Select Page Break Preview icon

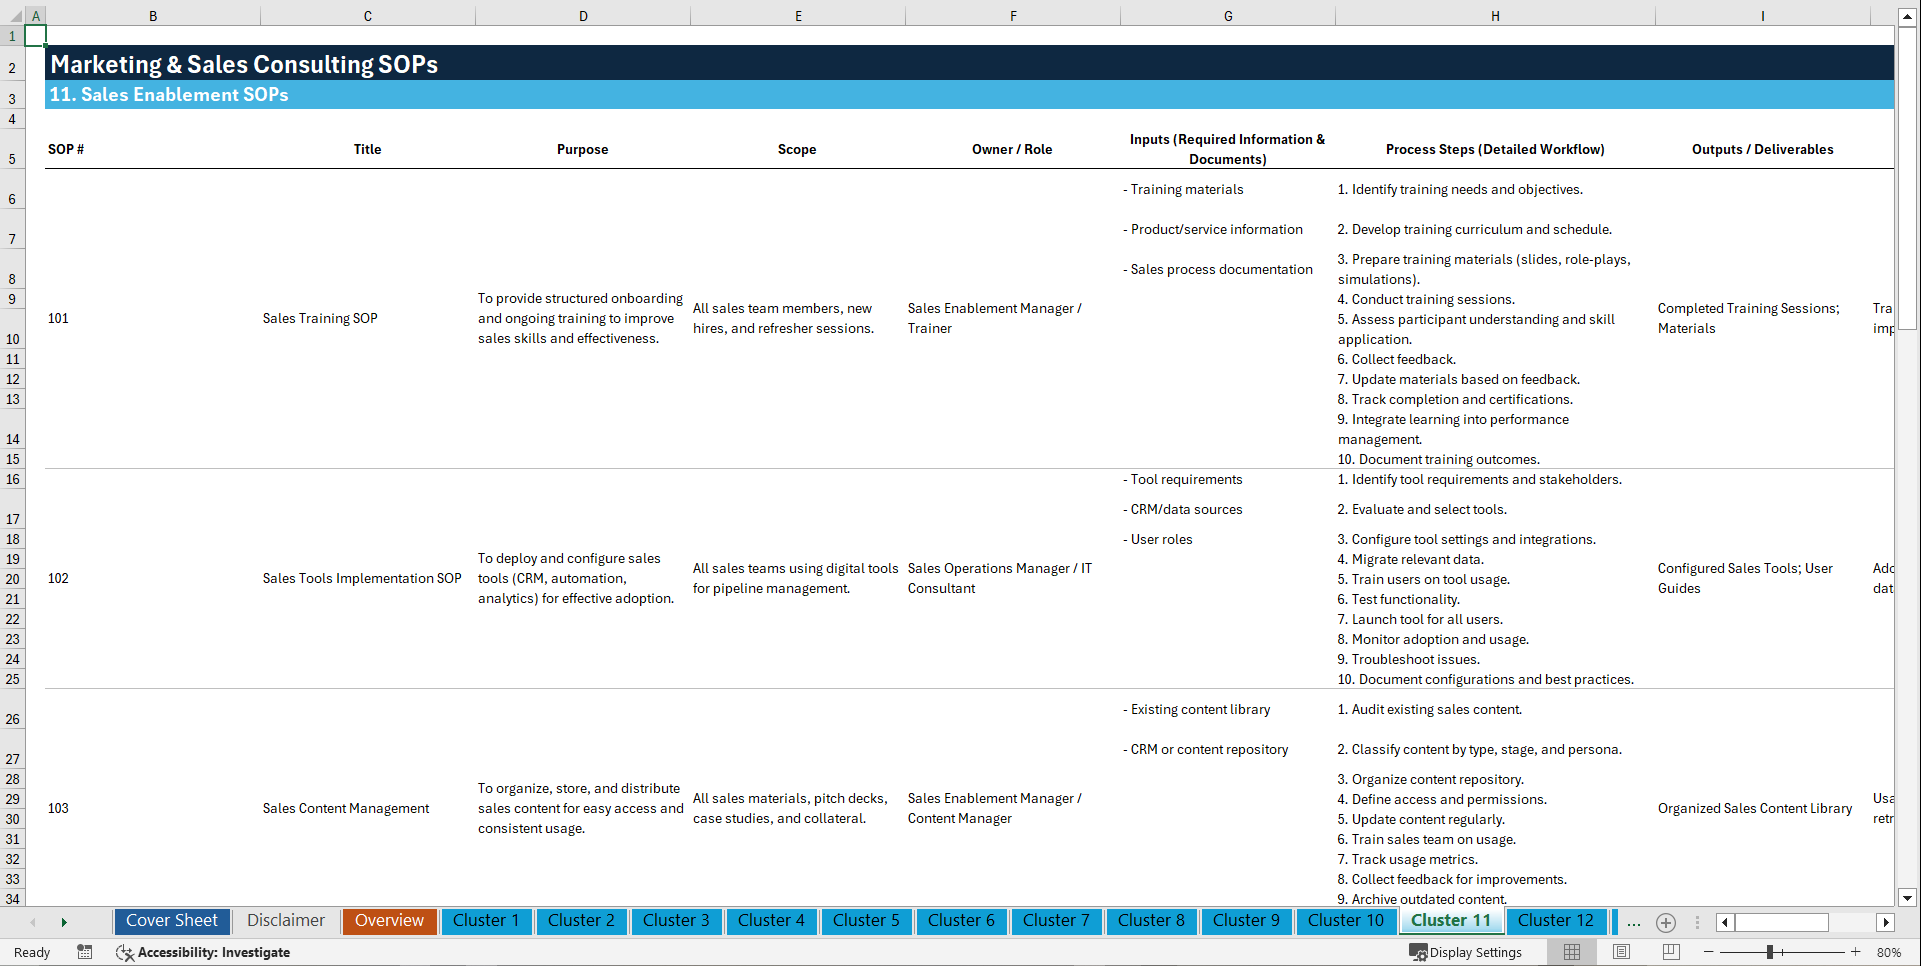[1671, 952]
